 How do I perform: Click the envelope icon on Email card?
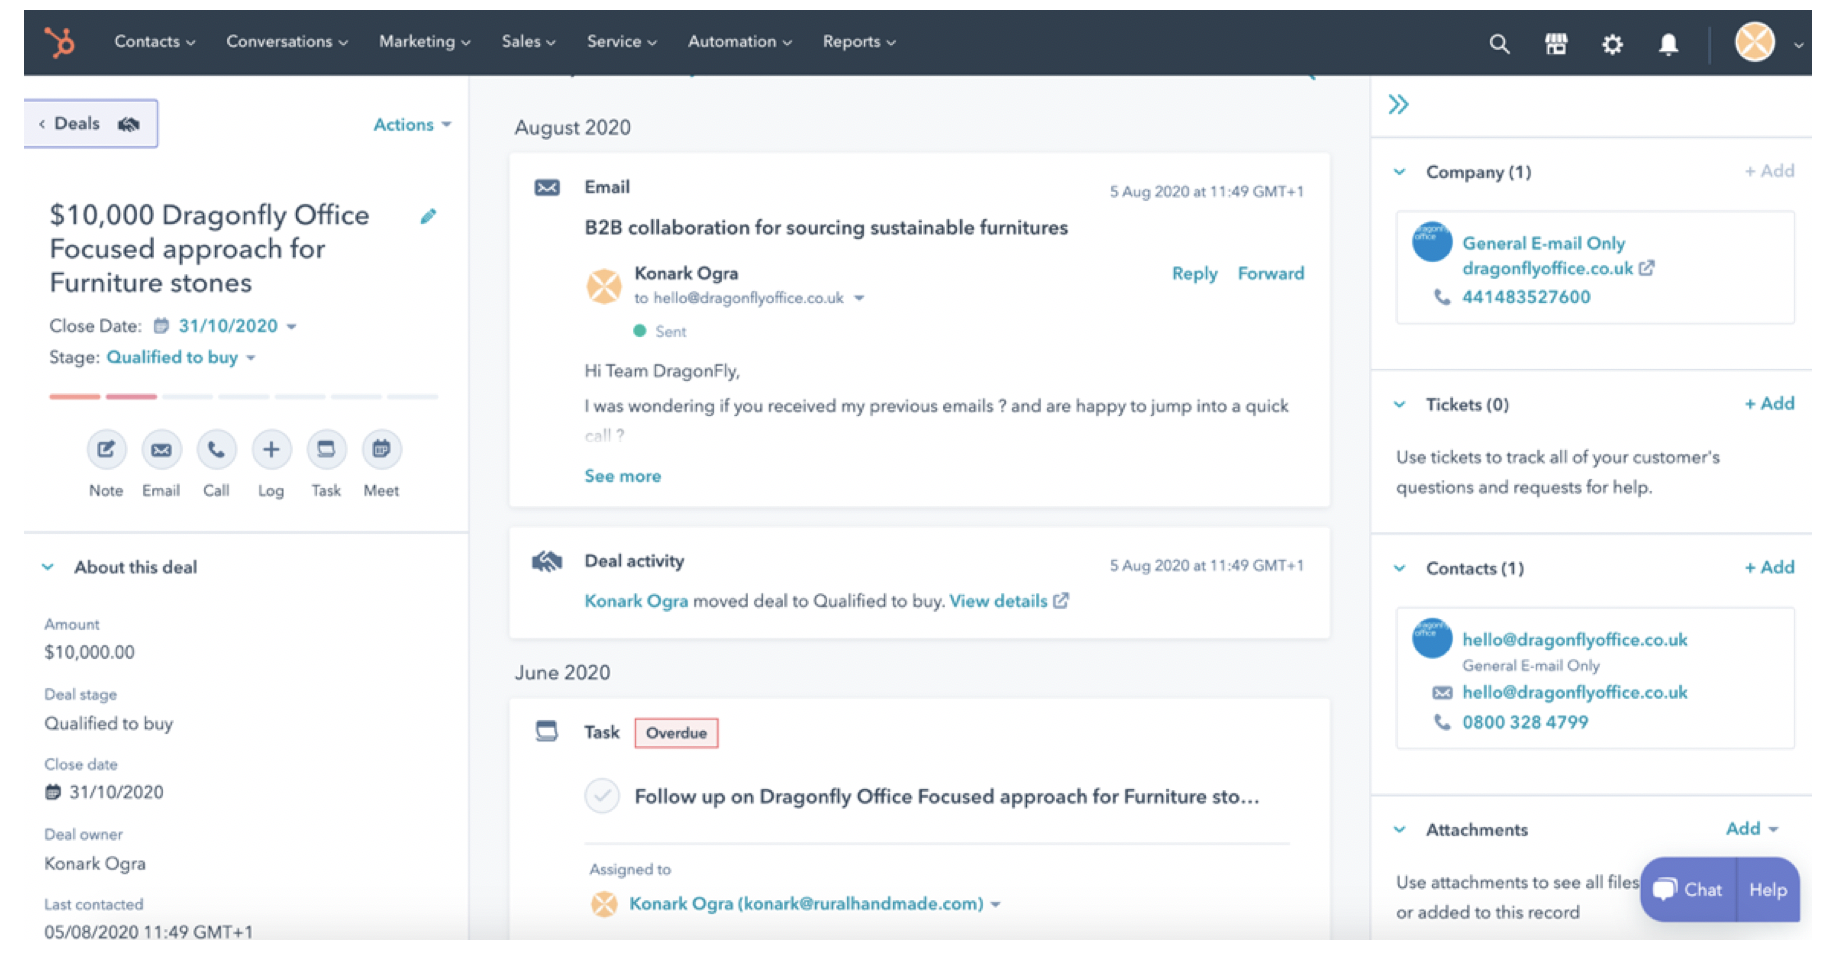547,187
